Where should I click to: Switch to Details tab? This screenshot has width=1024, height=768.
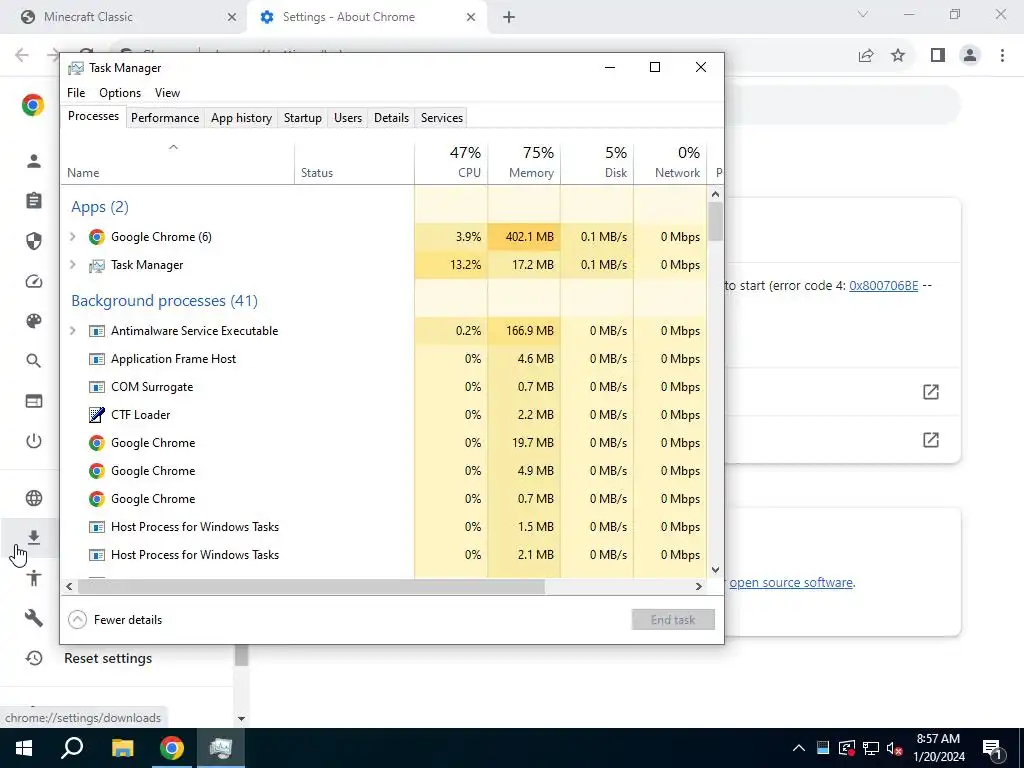click(x=391, y=118)
